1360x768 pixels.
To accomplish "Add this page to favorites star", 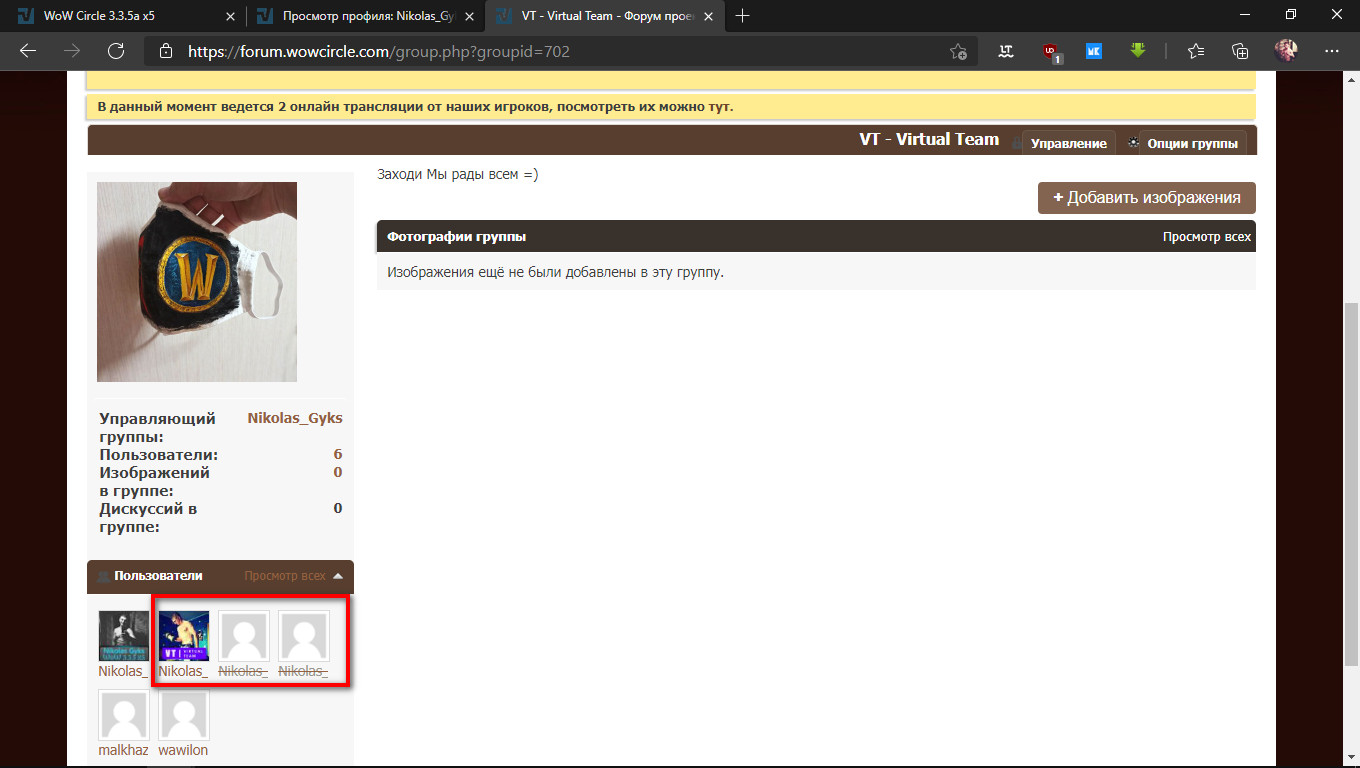I will click(x=958, y=52).
